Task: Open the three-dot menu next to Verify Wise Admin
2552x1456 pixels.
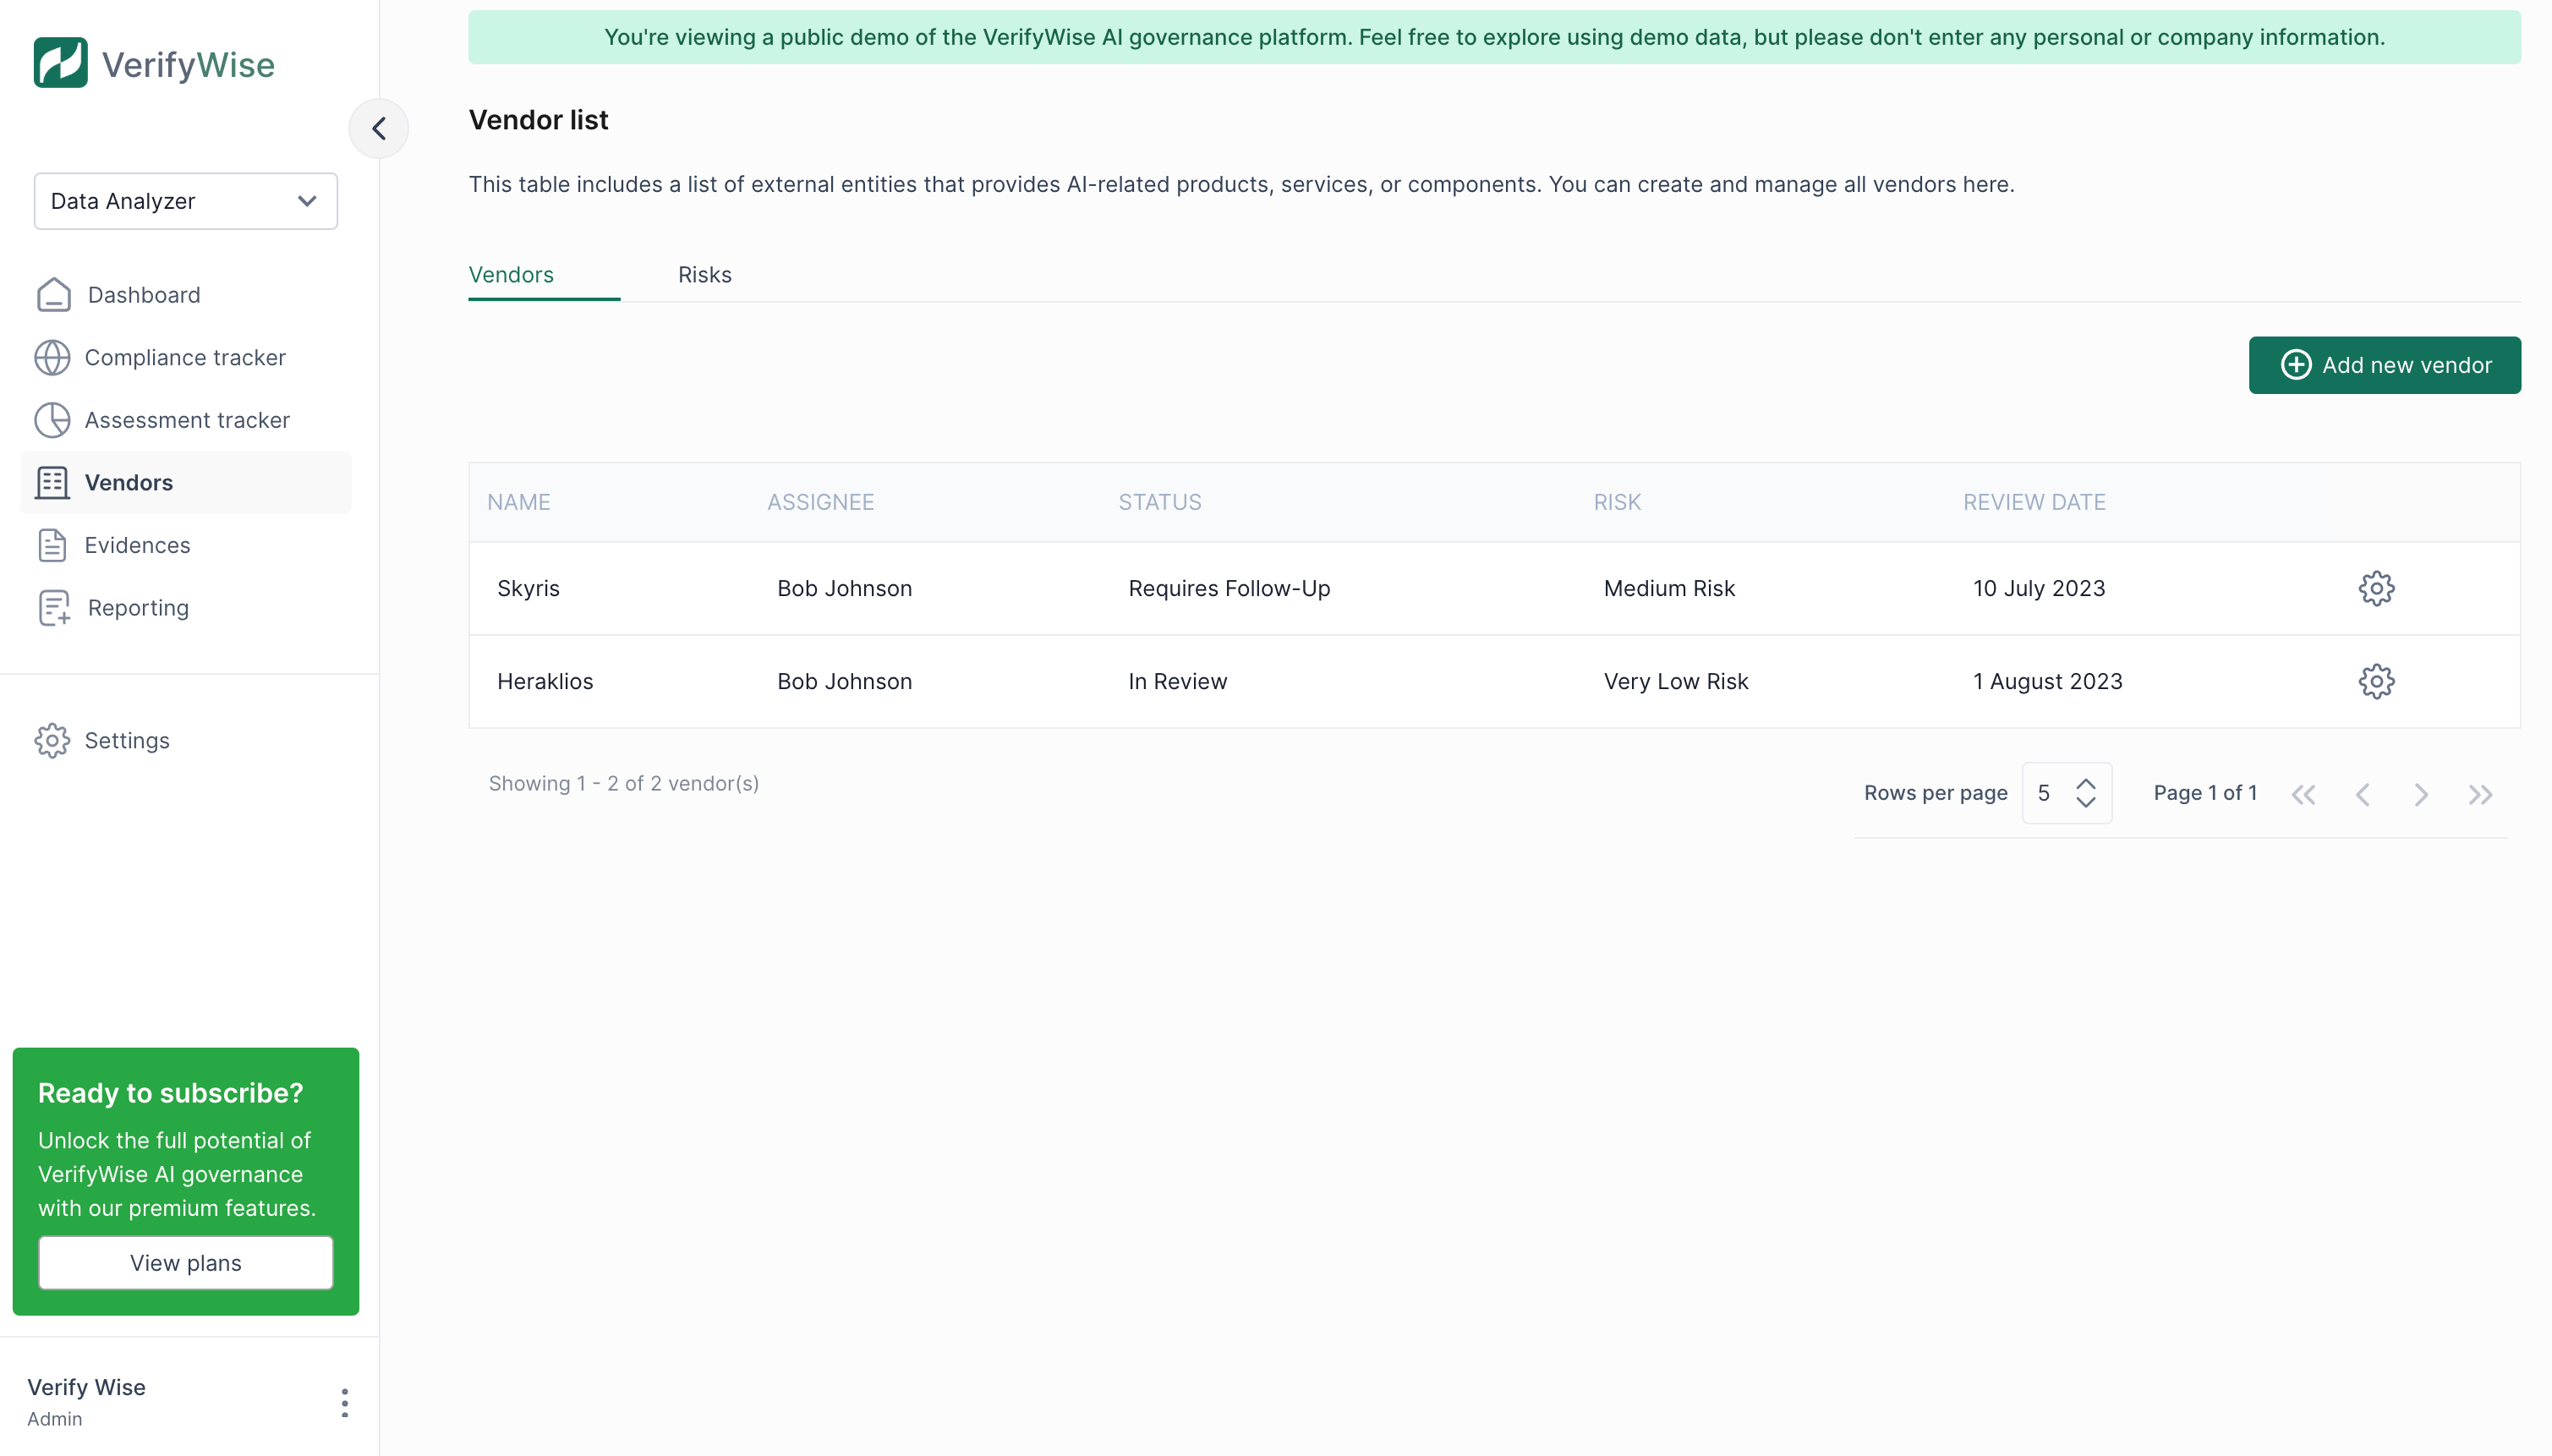Action: pyautogui.click(x=344, y=1402)
